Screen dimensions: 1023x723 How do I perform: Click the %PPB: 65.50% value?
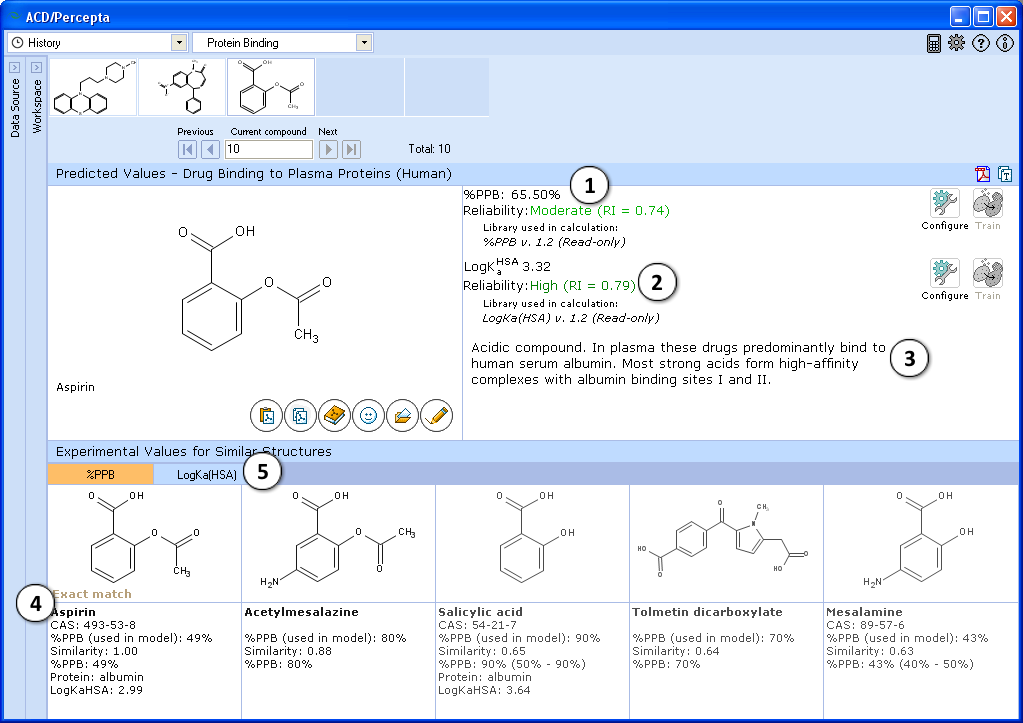[x=512, y=194]
